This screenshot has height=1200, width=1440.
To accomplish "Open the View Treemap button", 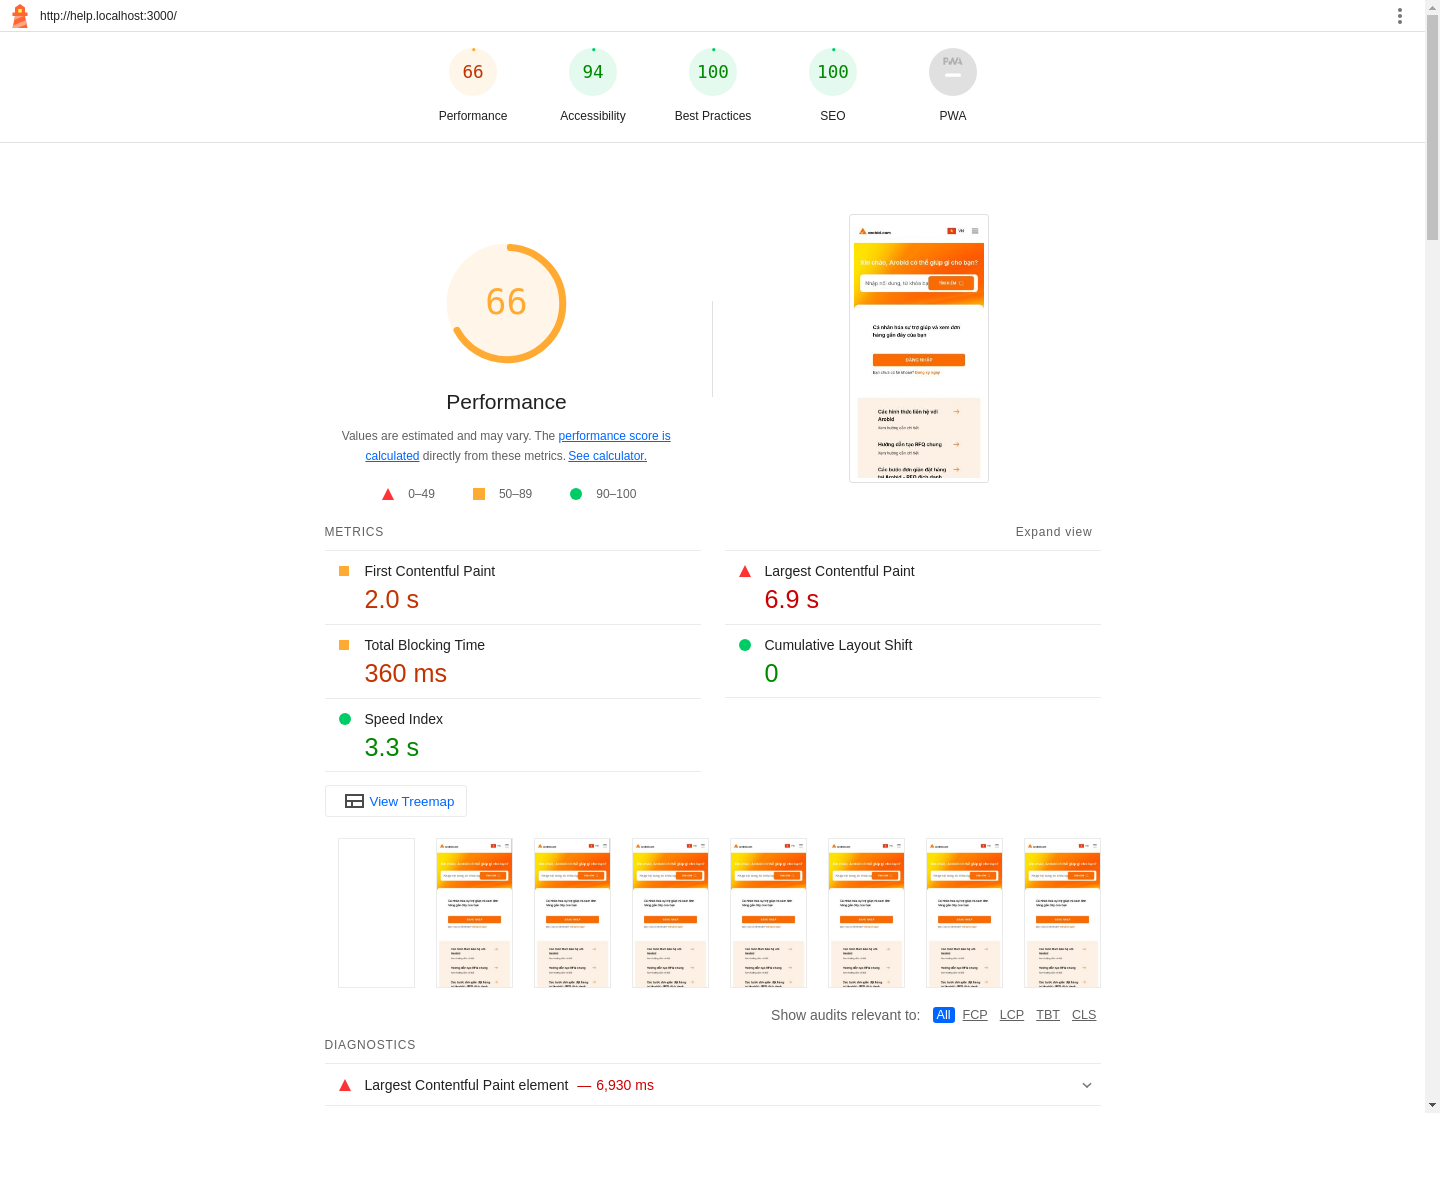I will [396, 801].
